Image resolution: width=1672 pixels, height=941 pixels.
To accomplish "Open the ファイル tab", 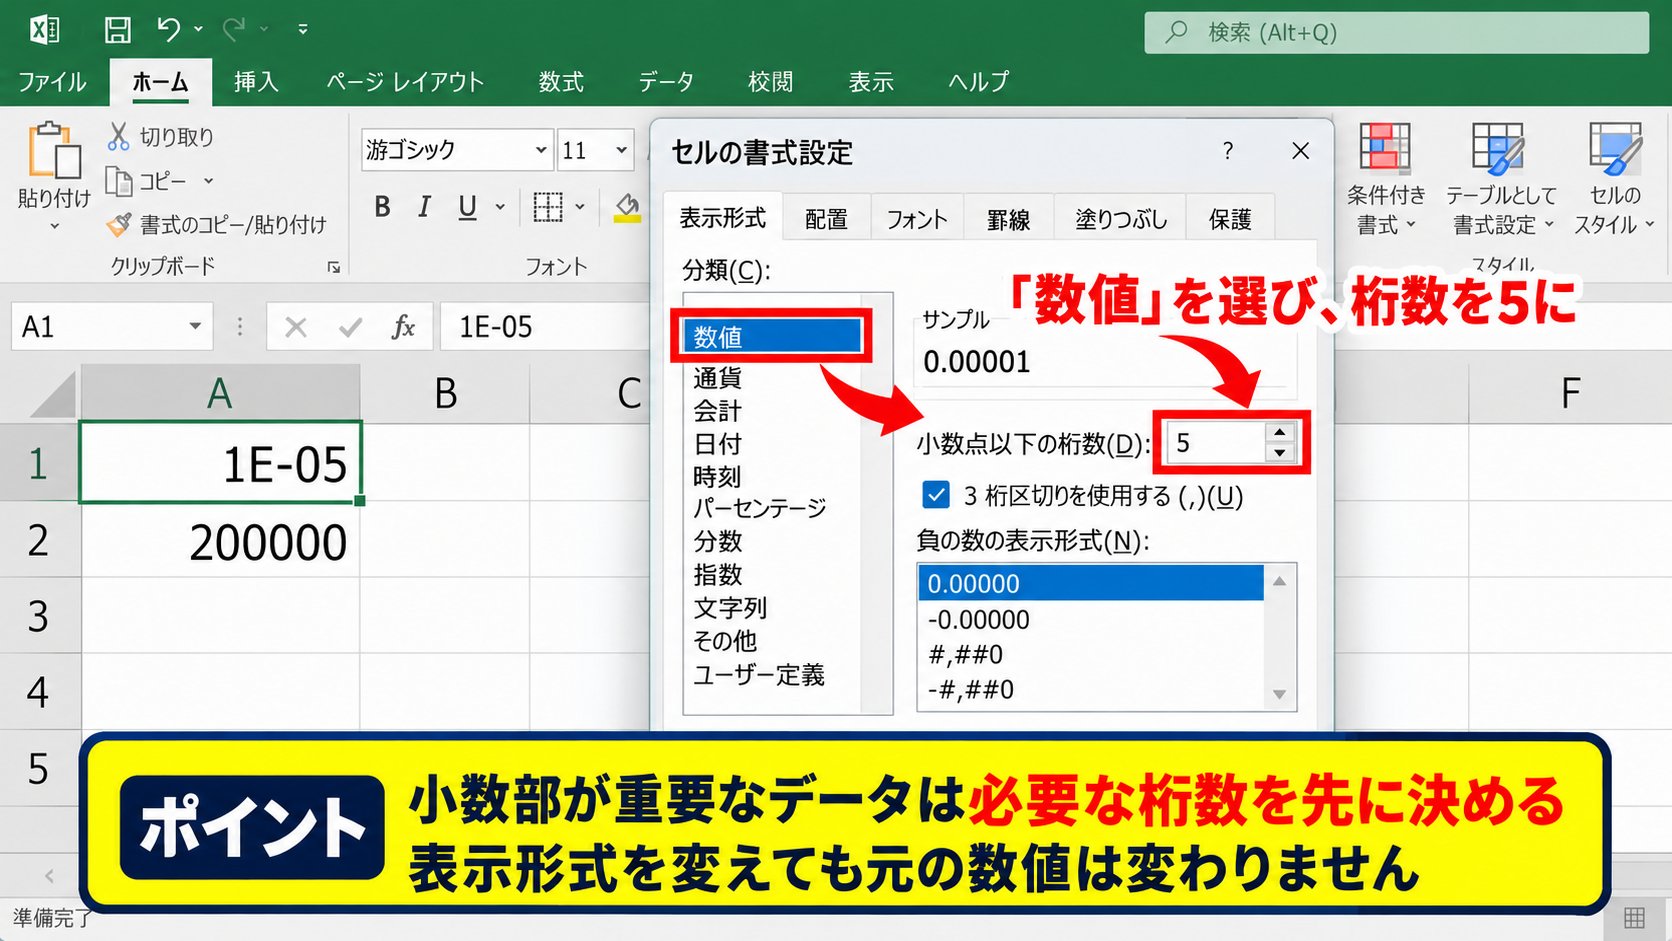I will [x=53, y=82].
